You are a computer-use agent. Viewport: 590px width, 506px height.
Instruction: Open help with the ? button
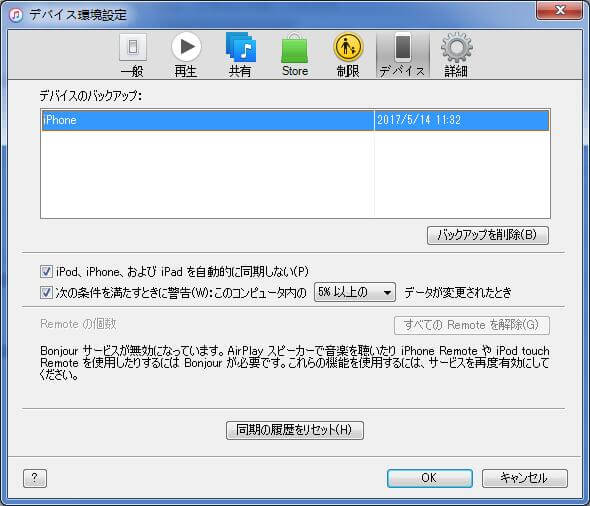click(x=35, y=478)
